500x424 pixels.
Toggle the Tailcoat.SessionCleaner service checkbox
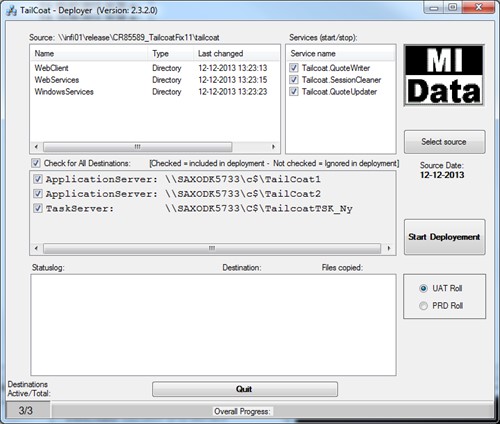coord(294,80)
